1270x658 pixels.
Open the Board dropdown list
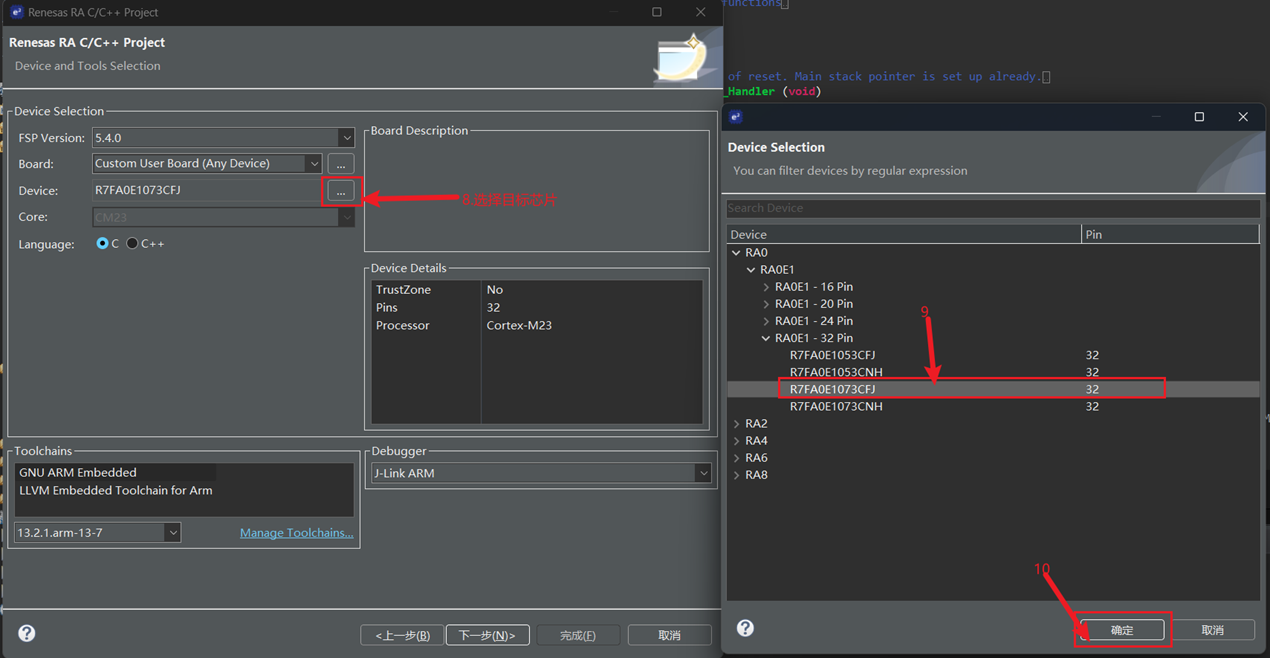click(x=313, y=163)
